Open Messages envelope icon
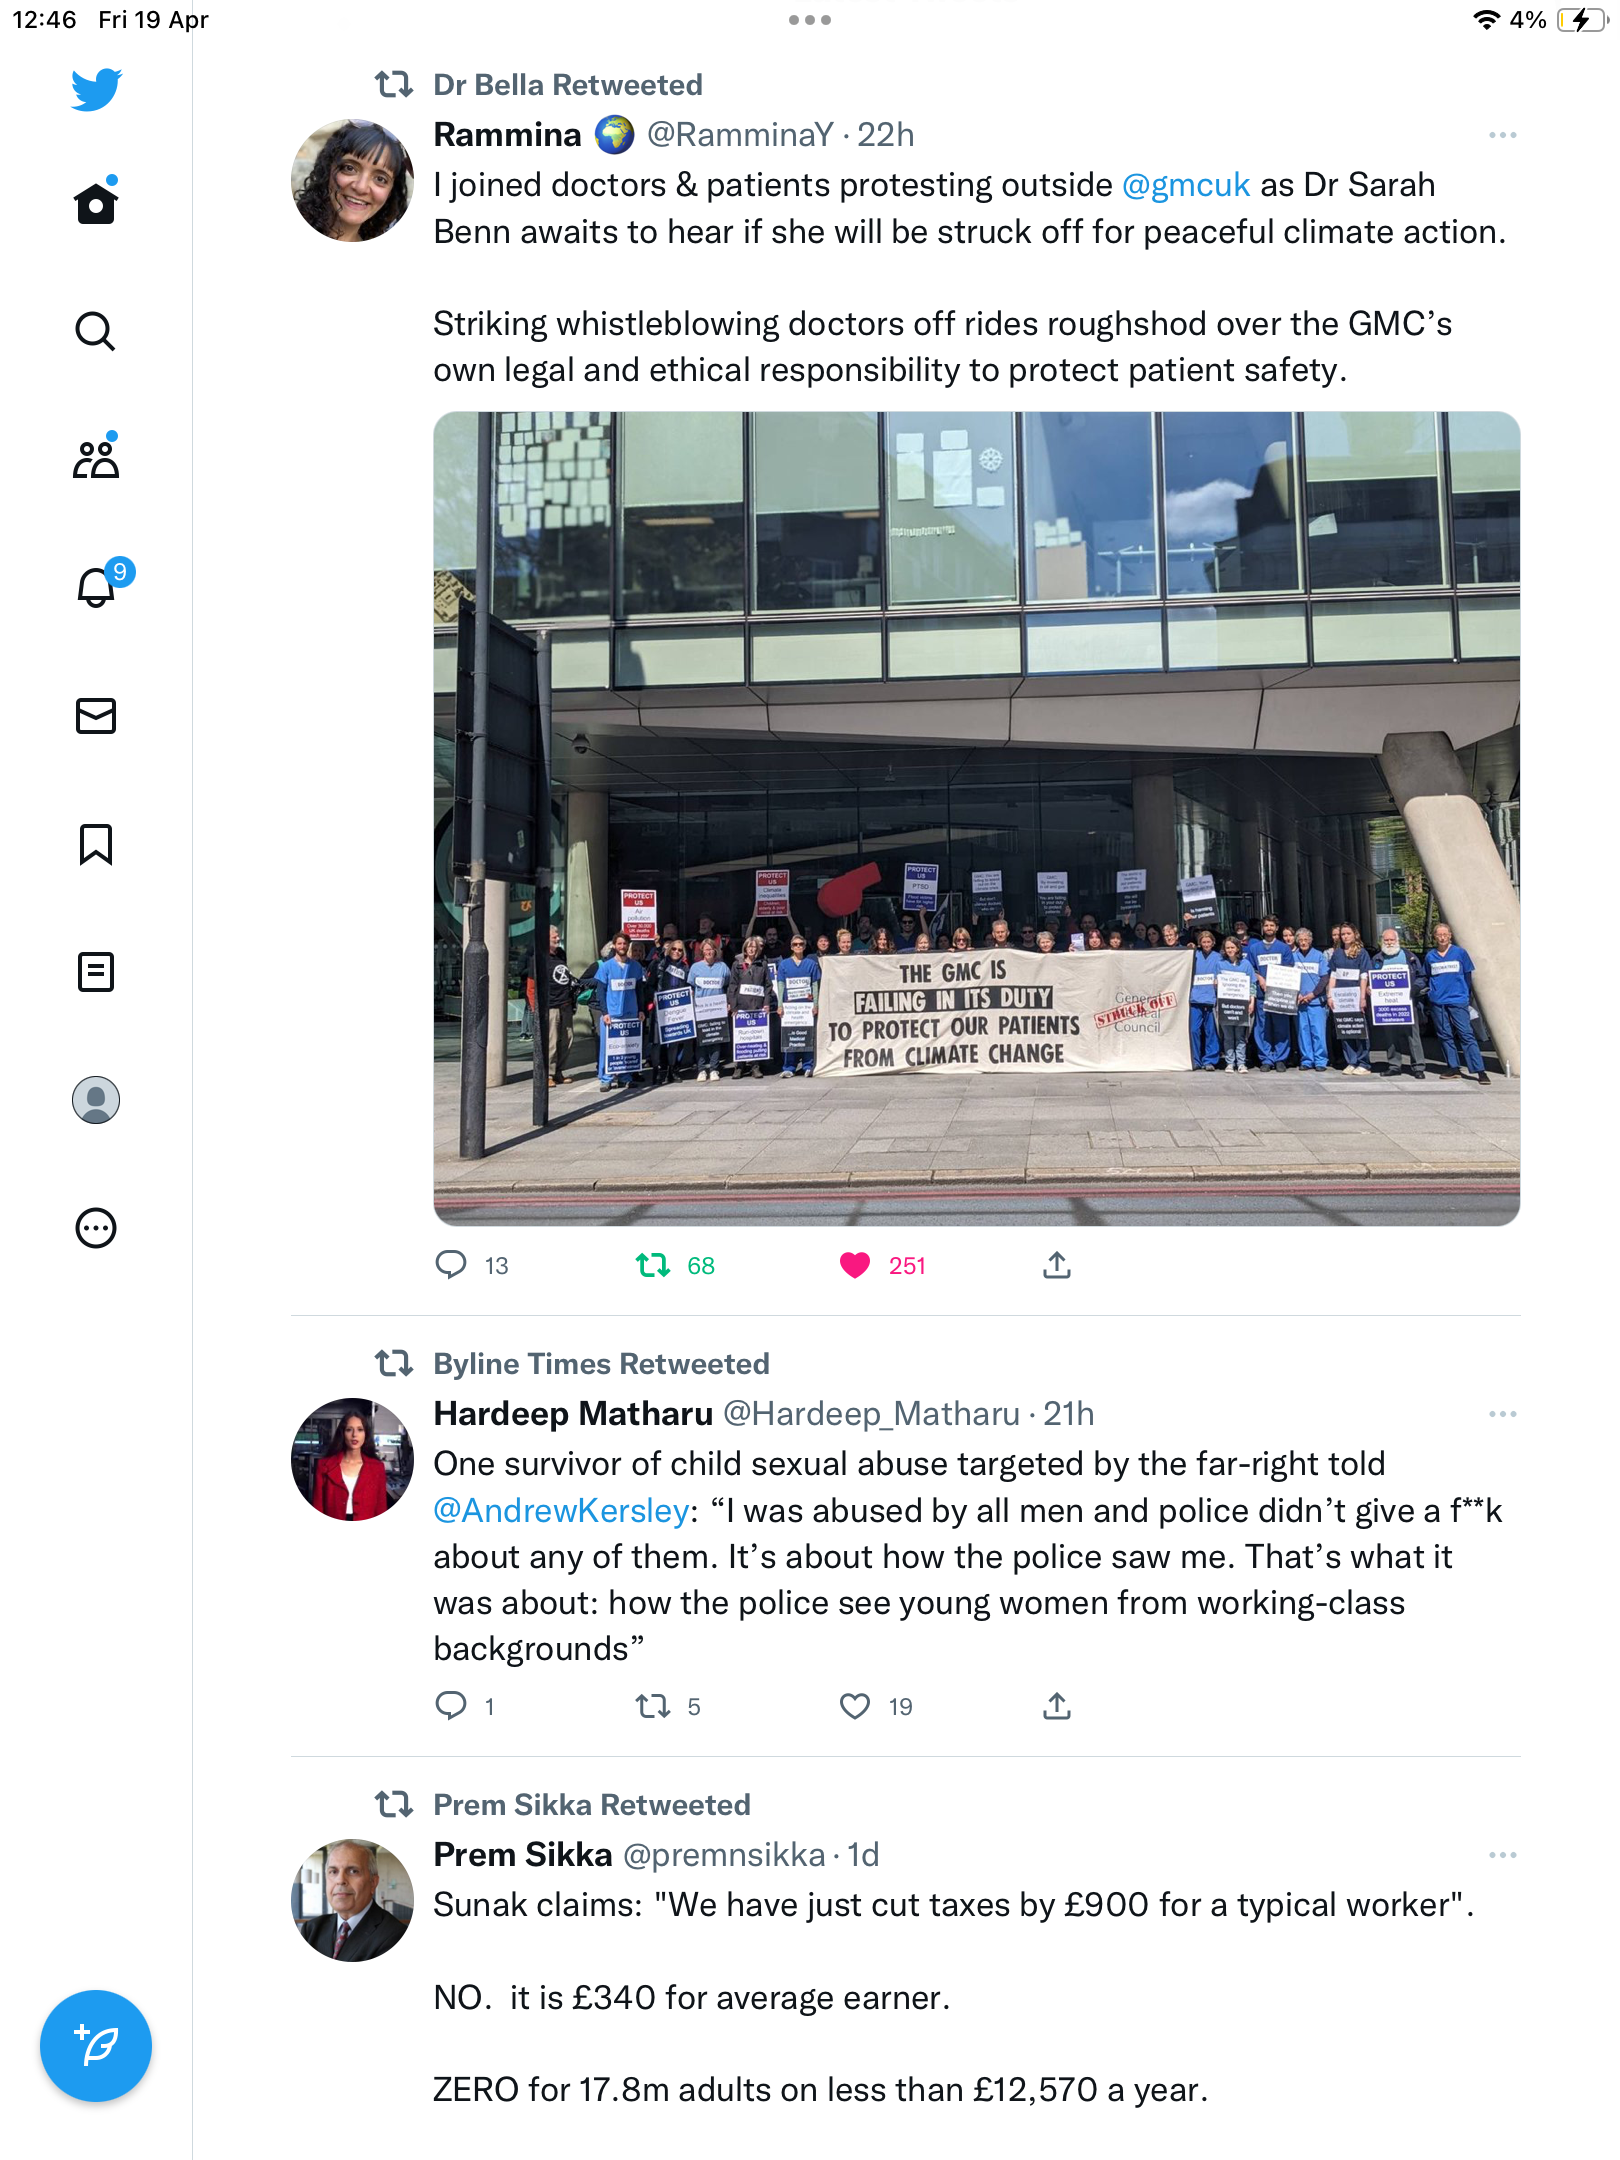This screenshot has height=2160, width=1620. (96, 716)
